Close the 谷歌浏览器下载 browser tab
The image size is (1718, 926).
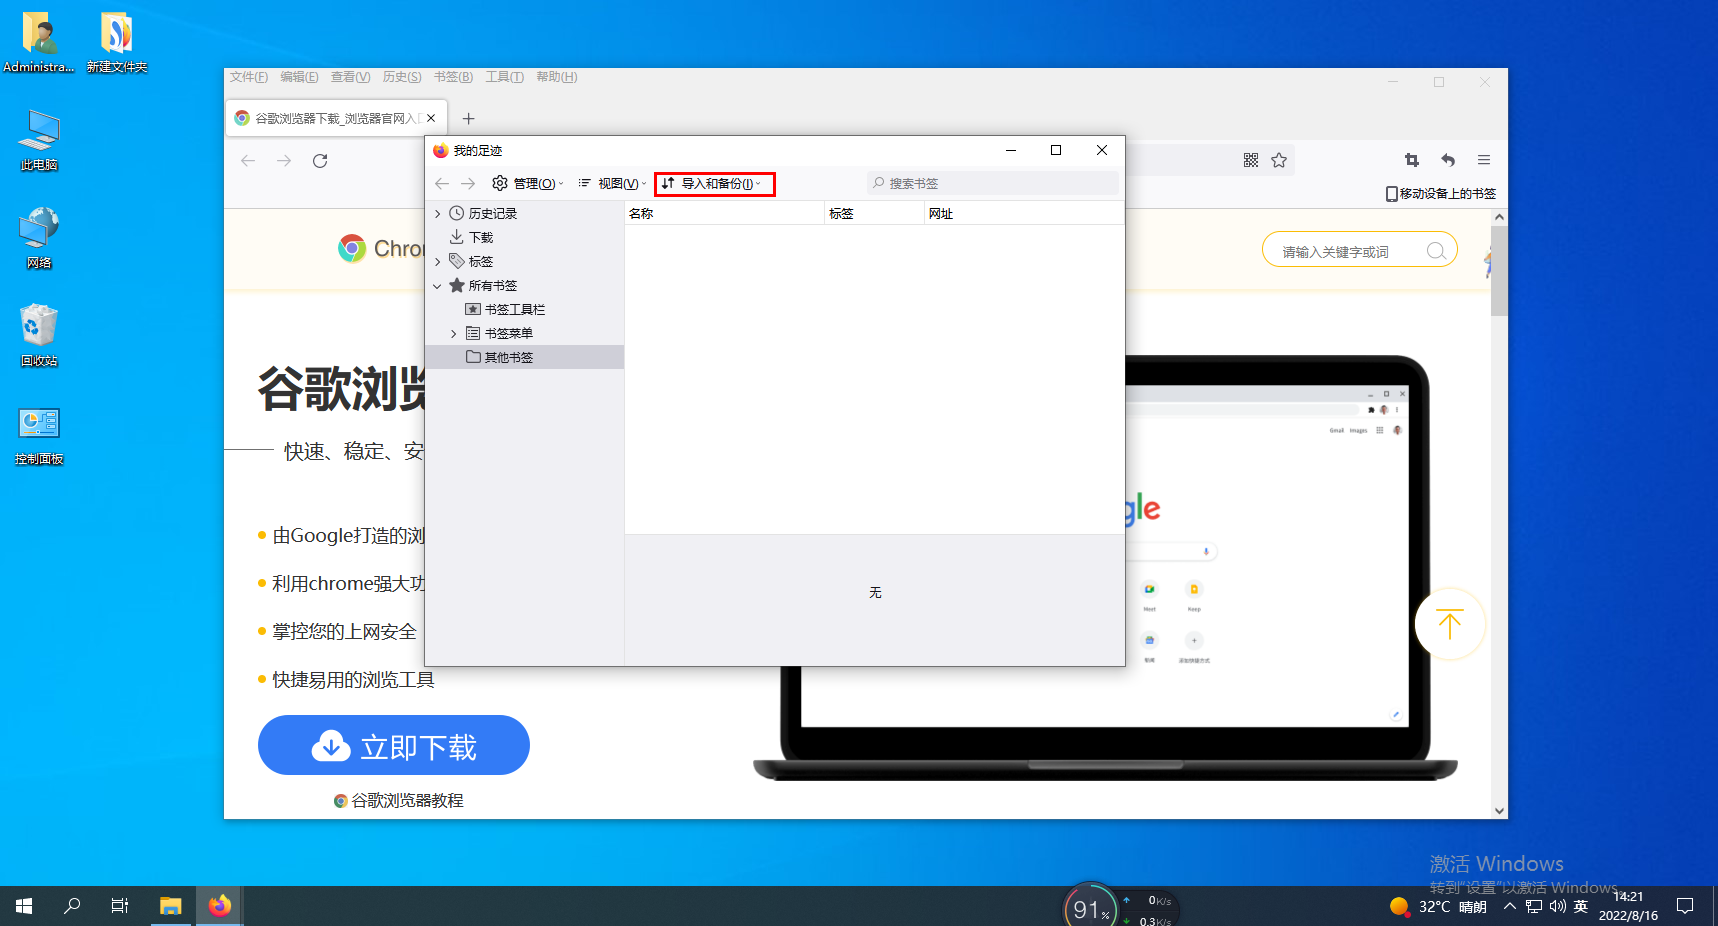(431, 118)
